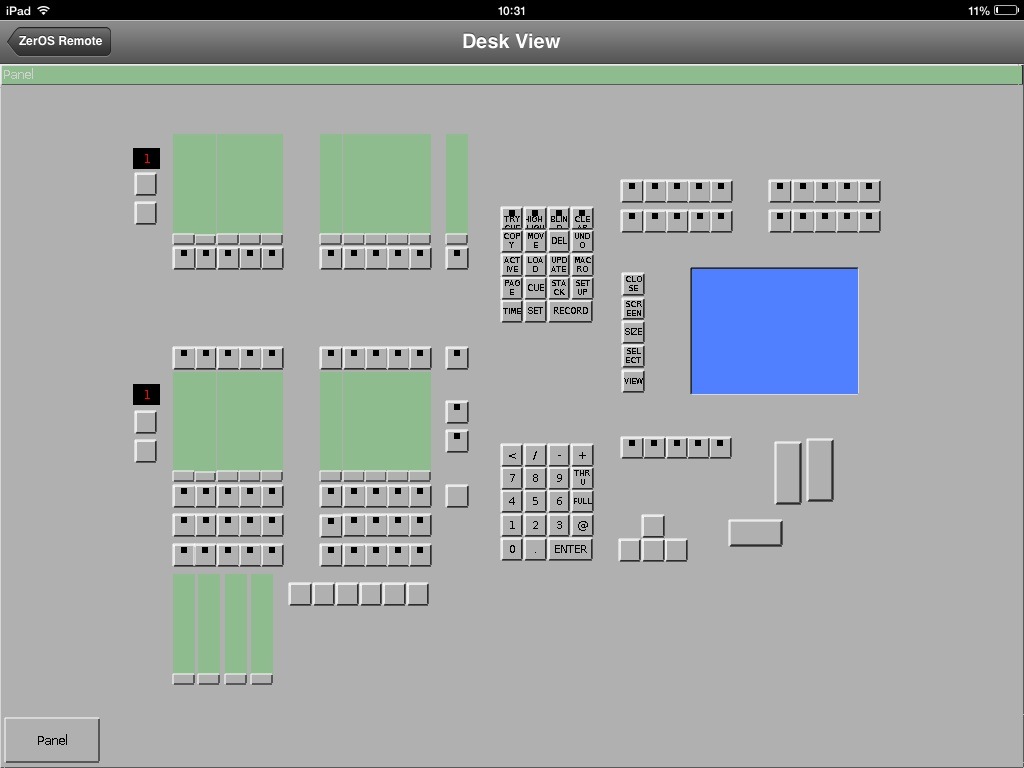Hit the RECORD key
1024x768 pixels.
pos(571,311)
